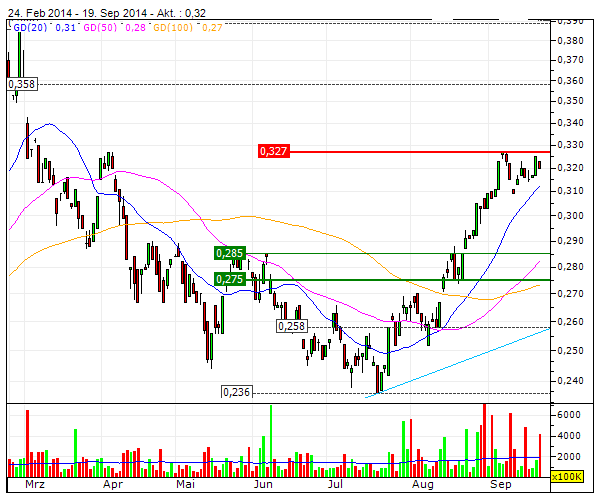Image resolution: width=600 pixels, height=500 pixels.
Task: Click the Apr month label on time axis
Action: [112, 485]
